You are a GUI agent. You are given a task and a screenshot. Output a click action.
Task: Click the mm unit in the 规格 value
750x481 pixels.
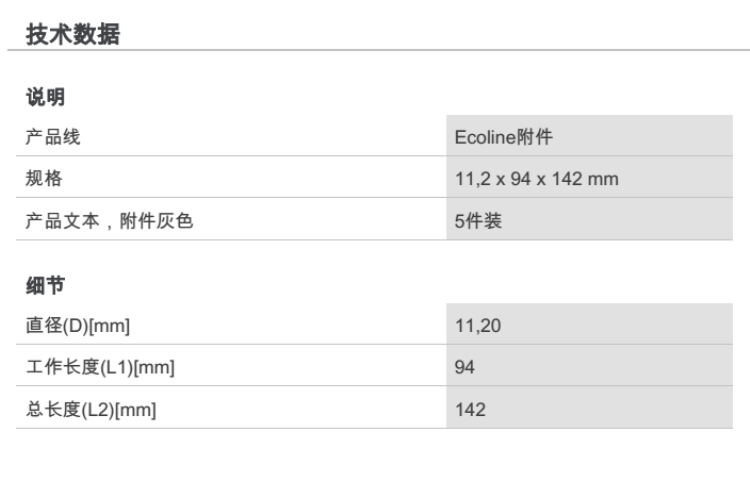[605, 180]
